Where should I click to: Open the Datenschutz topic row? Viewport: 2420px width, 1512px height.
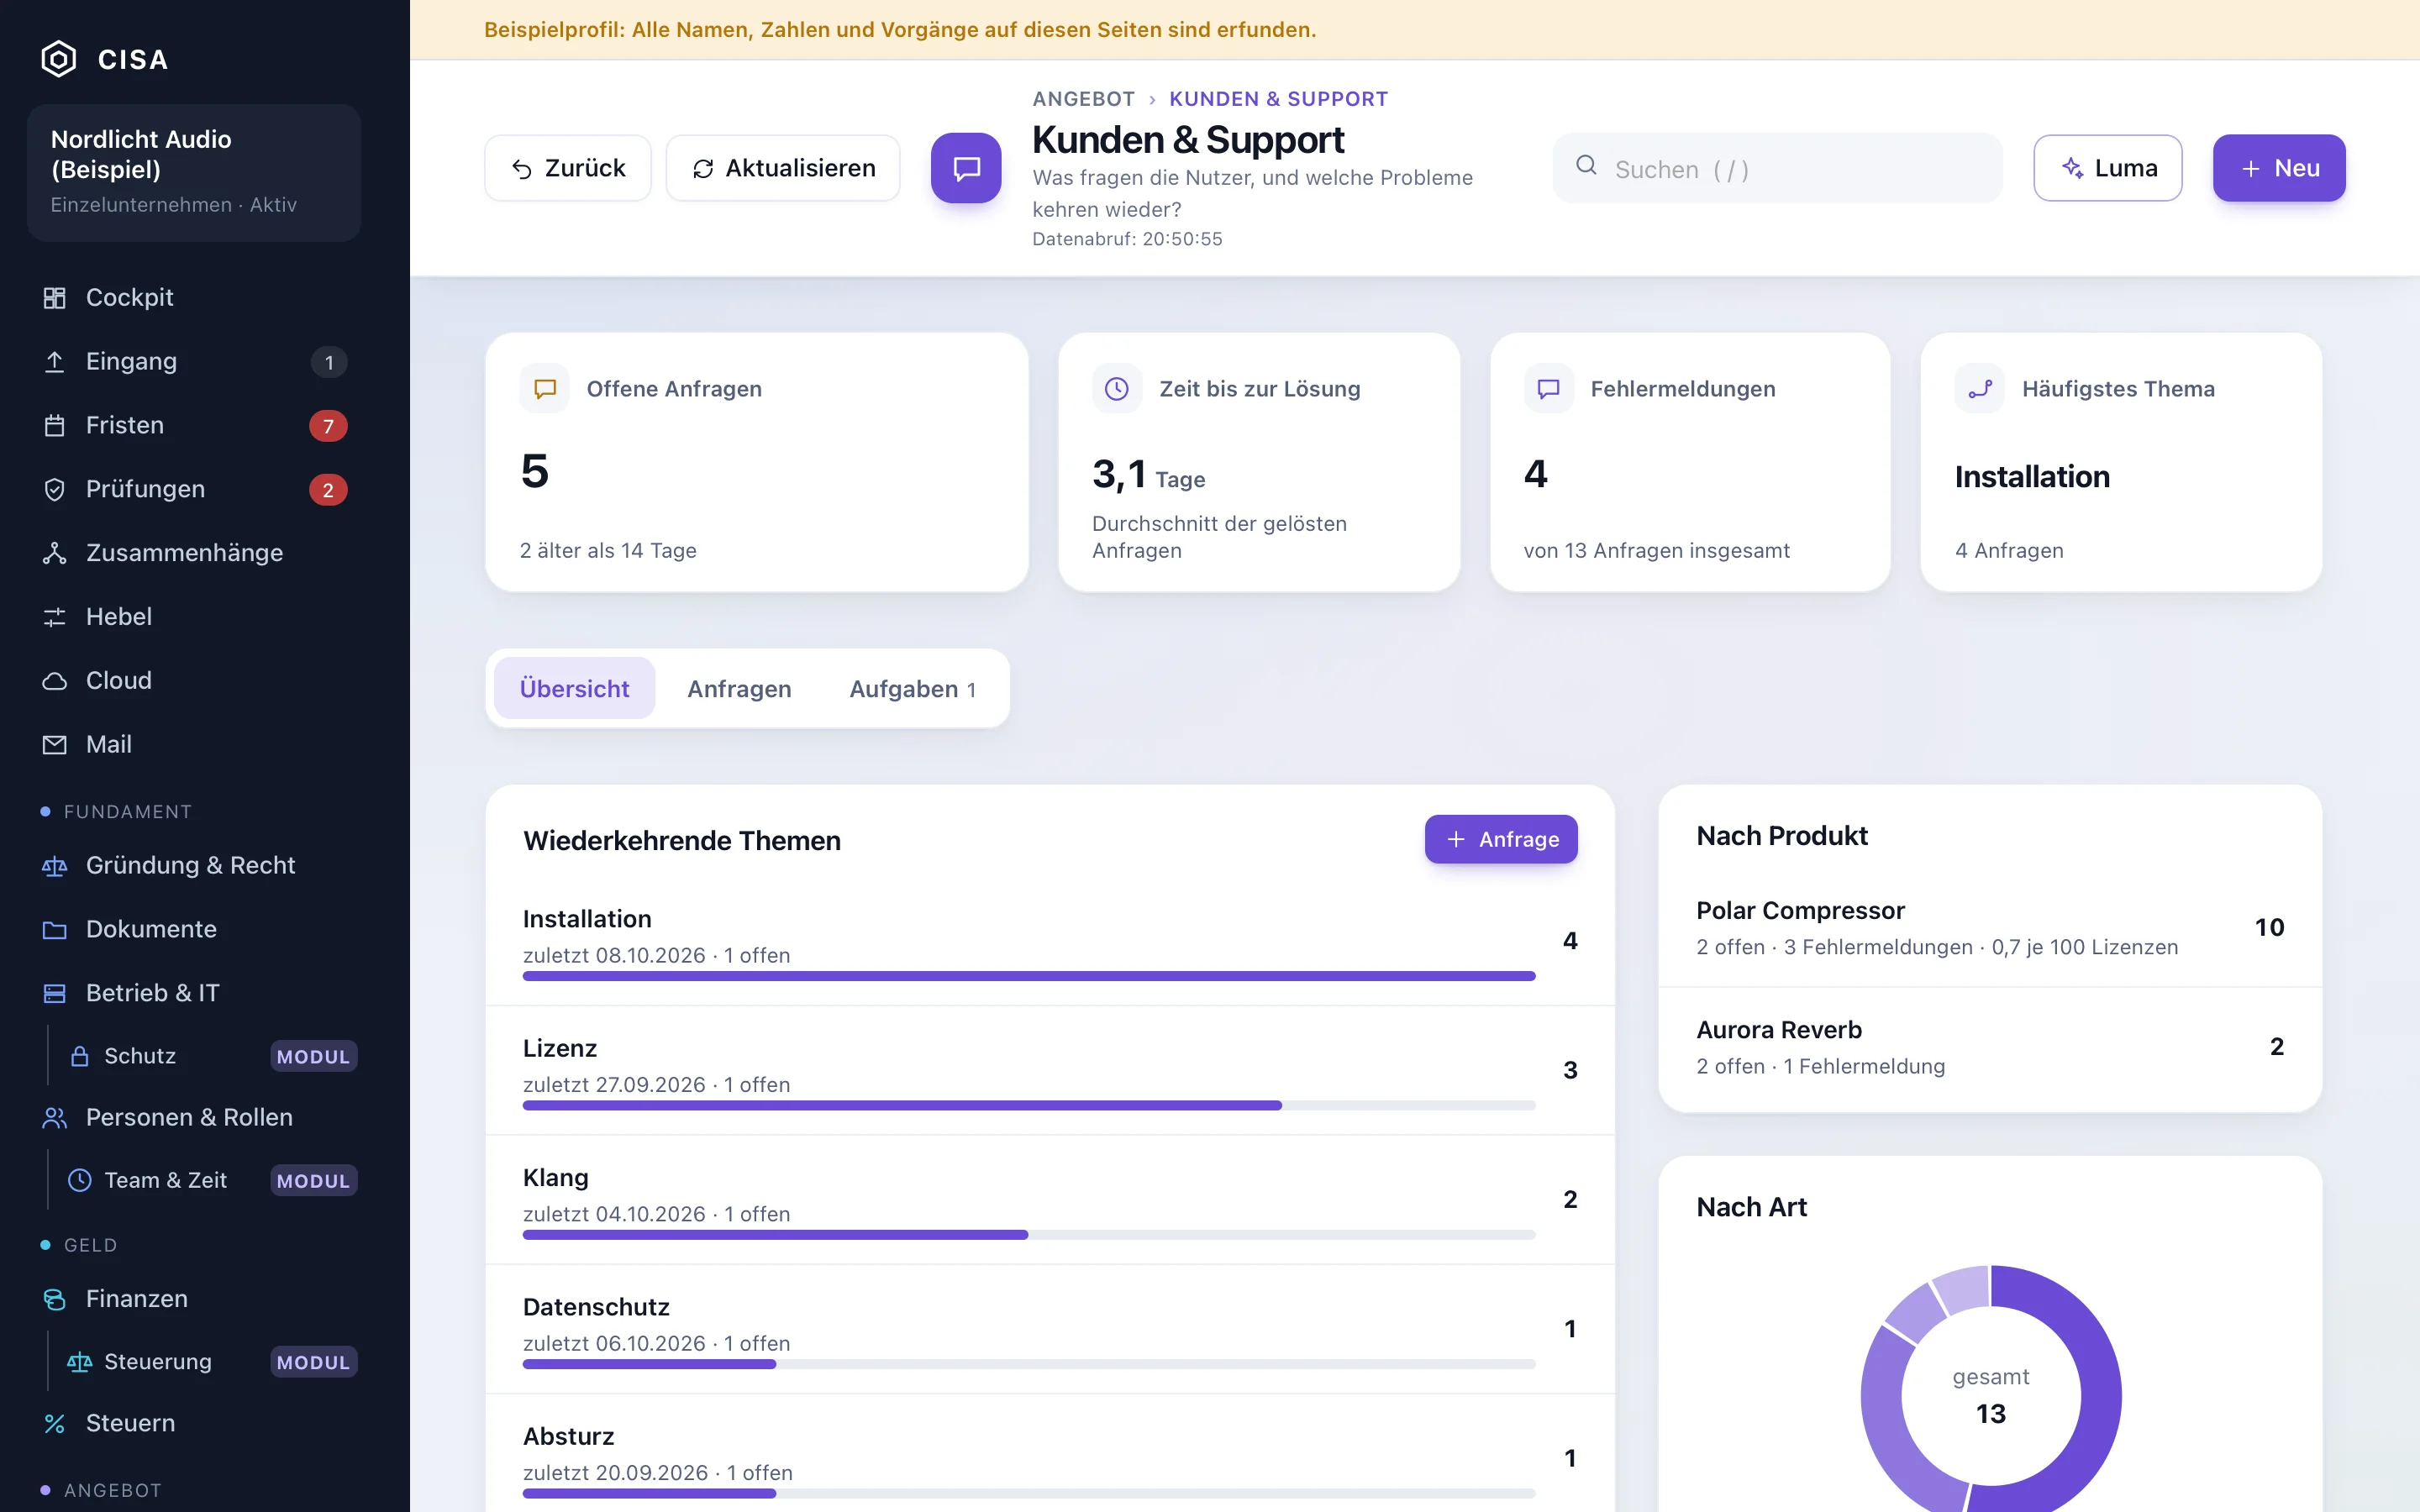tap(1050, 1329)
